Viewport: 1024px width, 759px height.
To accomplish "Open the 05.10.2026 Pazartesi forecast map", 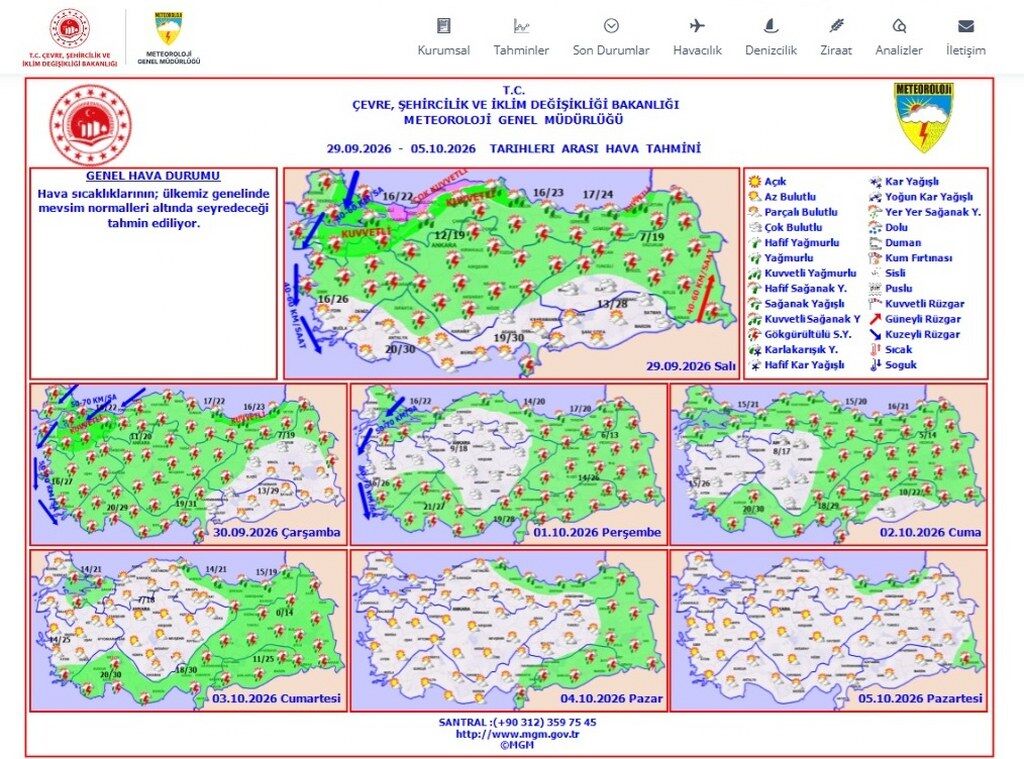I will [829, 630].
